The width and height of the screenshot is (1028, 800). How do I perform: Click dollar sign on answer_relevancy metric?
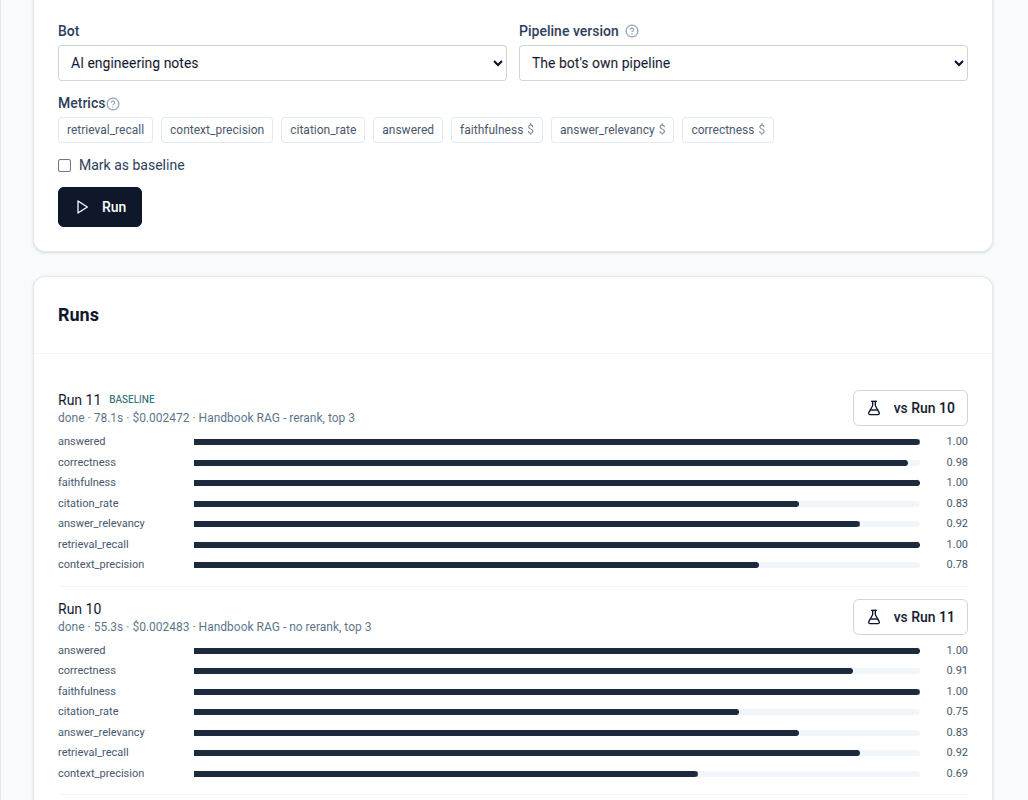click(x=662, y=129)
